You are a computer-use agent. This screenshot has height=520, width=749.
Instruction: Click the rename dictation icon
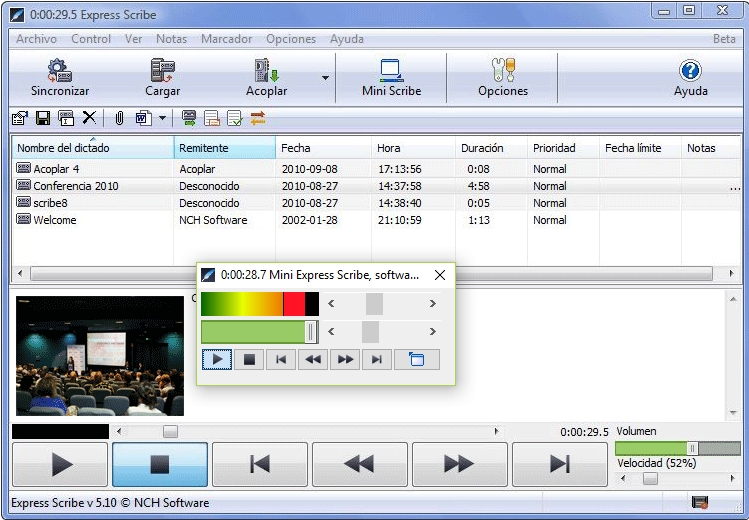(66, 117)
